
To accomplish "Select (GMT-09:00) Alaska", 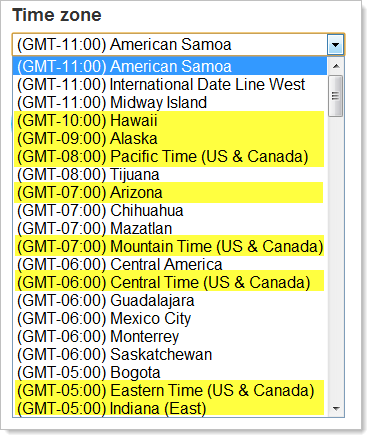I will pyautogui.click(x=170, y=138).
